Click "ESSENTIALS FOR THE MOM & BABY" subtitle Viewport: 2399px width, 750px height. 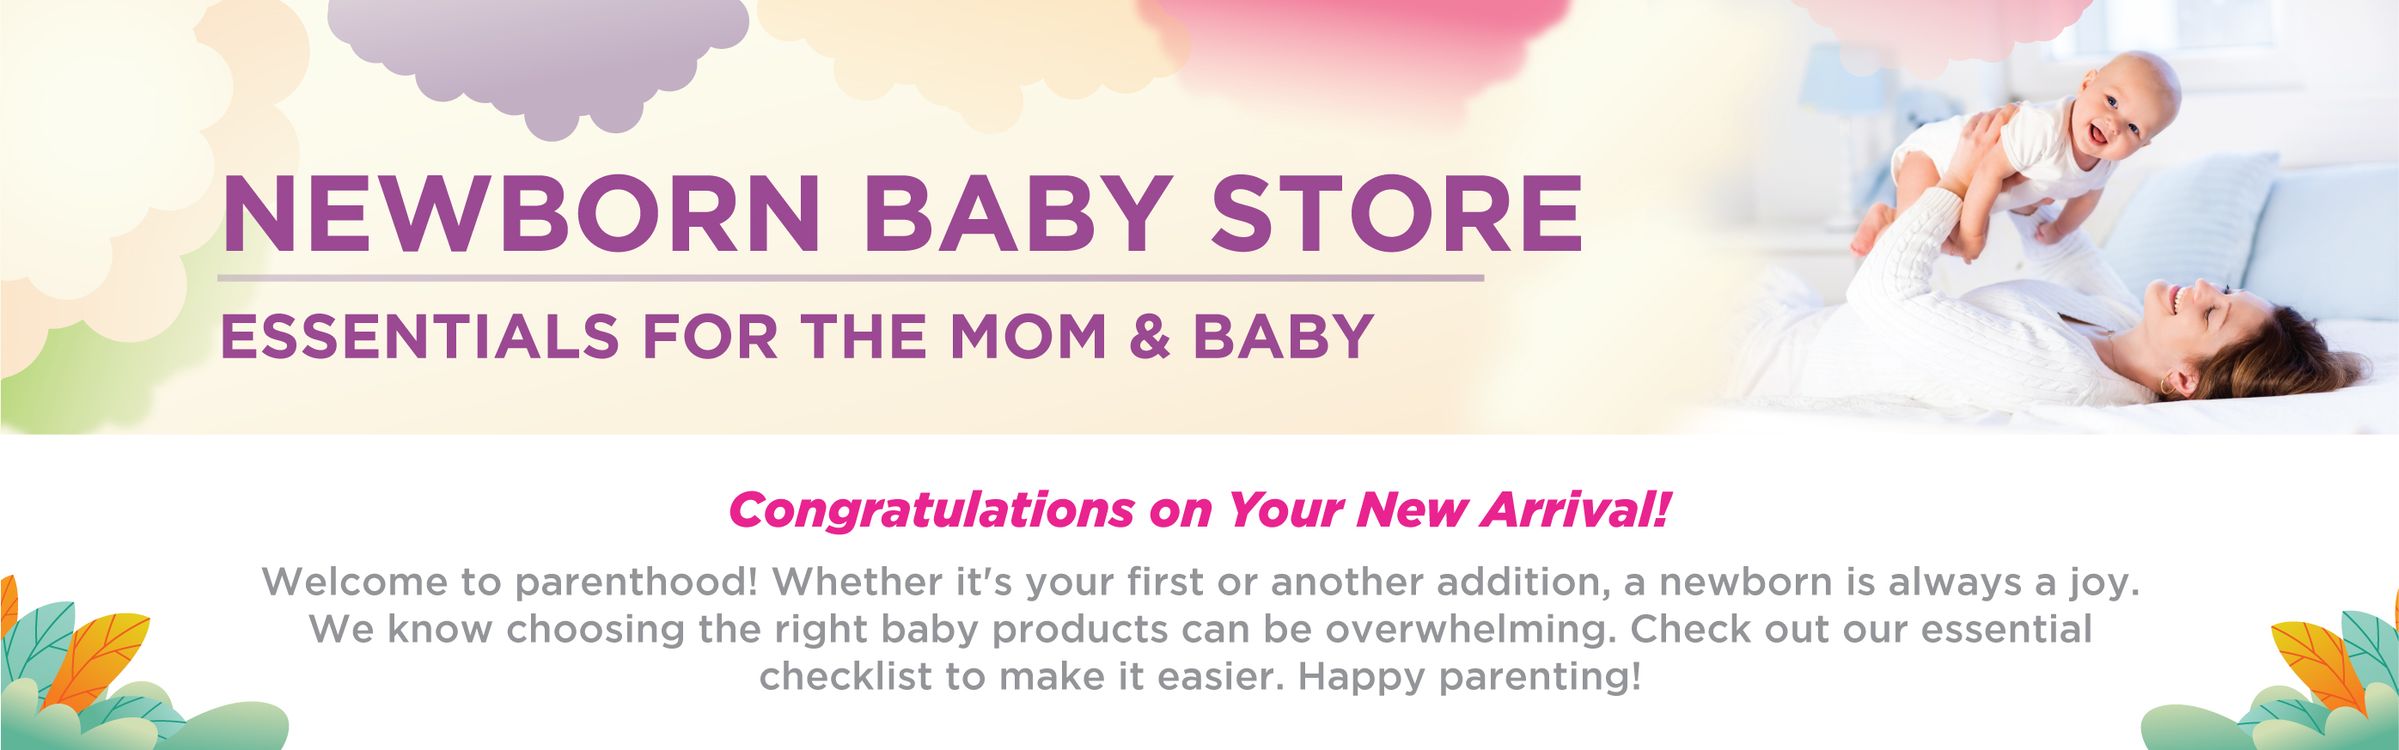(x=796, y=336)
